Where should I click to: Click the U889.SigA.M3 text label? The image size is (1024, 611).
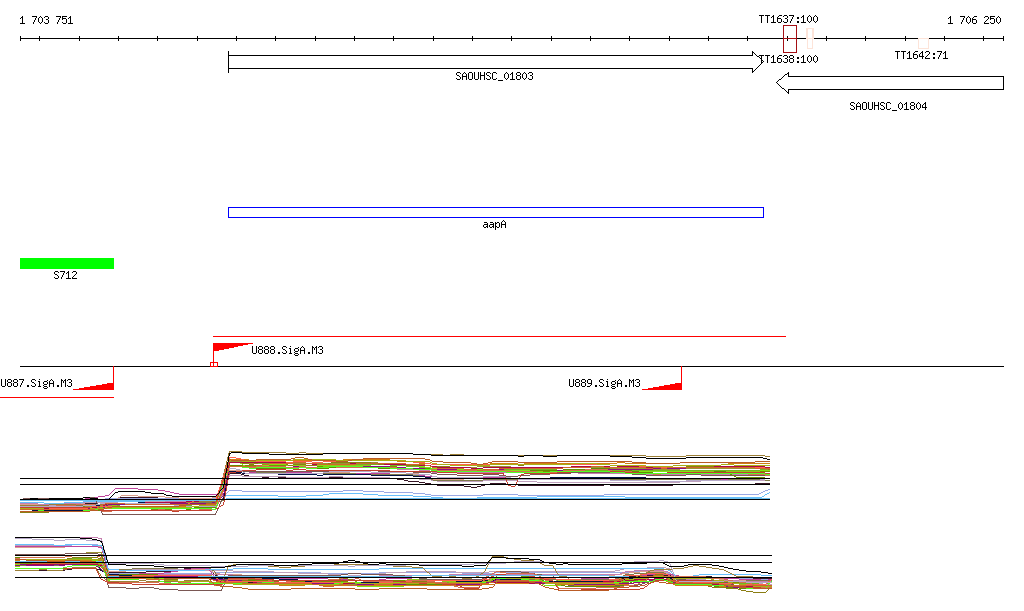(604, 383)
